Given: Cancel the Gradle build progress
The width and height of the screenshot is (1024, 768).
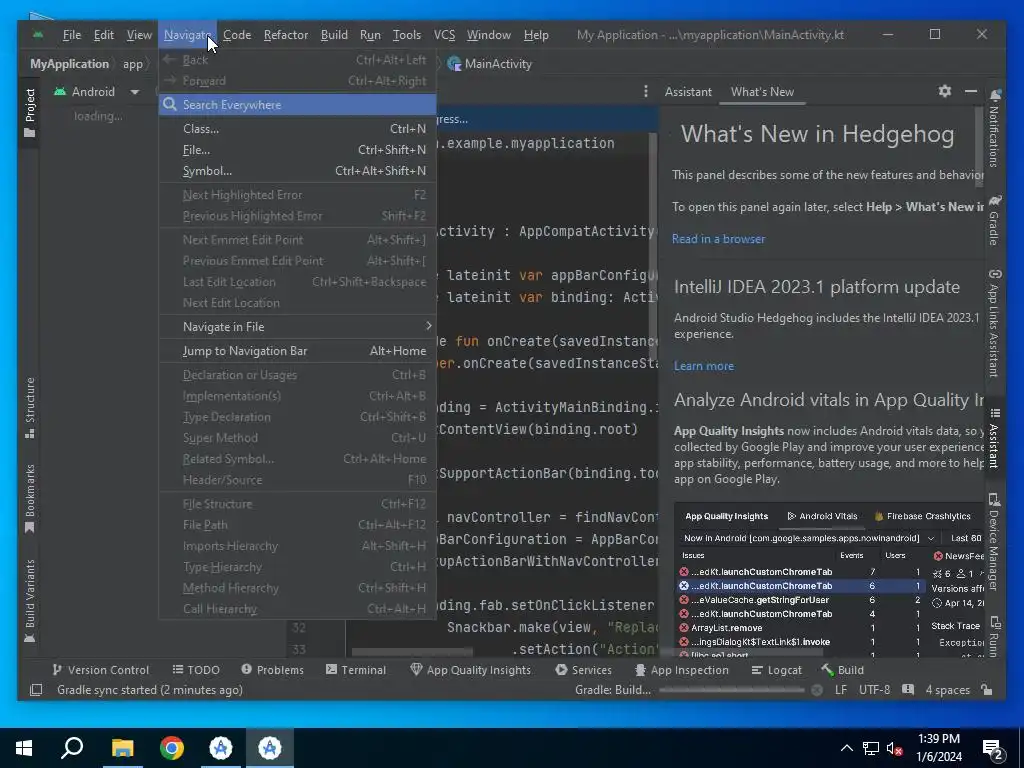Looking at the screenshot, I should [816, 690].
